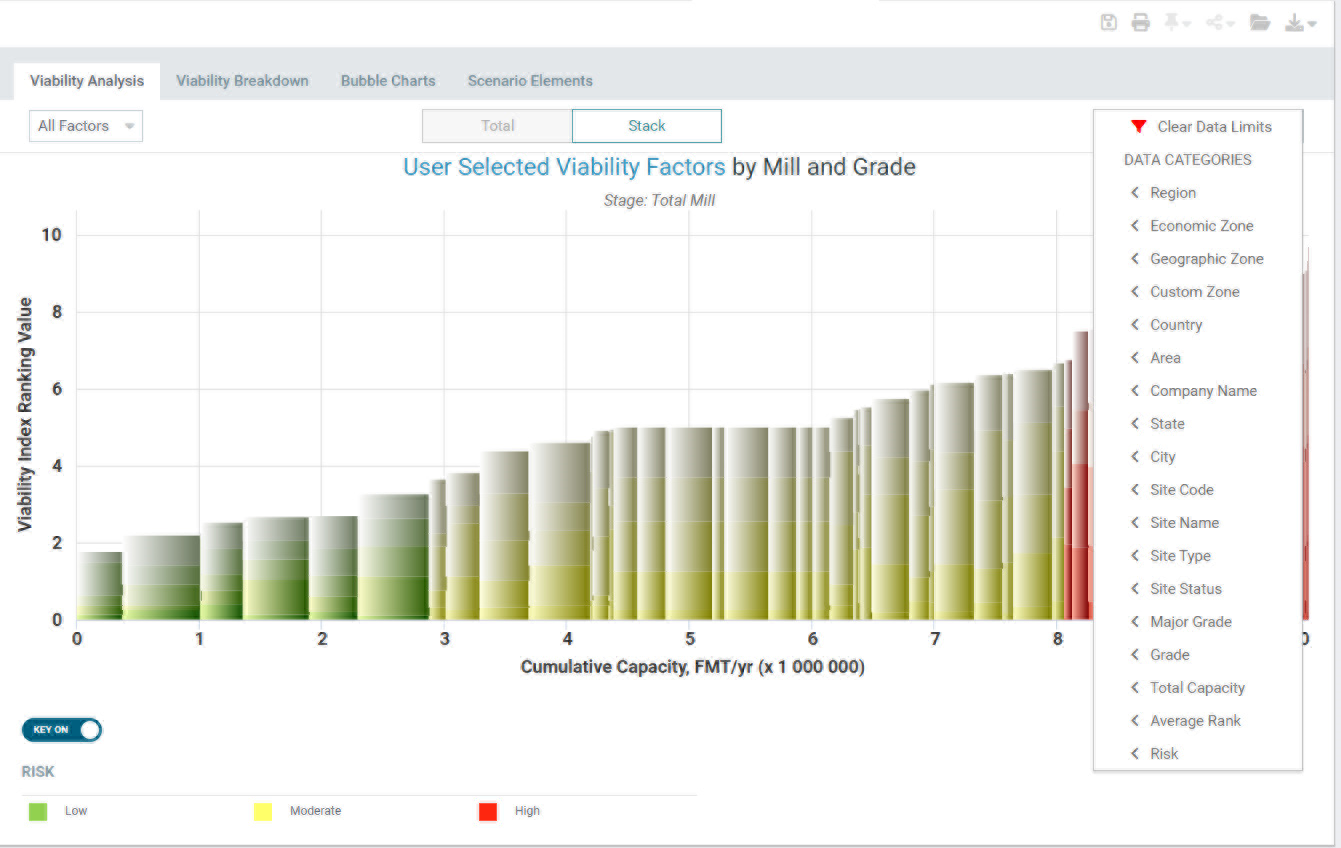Click the red filter icon beside Clear Data Limits
The width and height of the screenshot is (1341, 848).
[x=1138, y=126]
